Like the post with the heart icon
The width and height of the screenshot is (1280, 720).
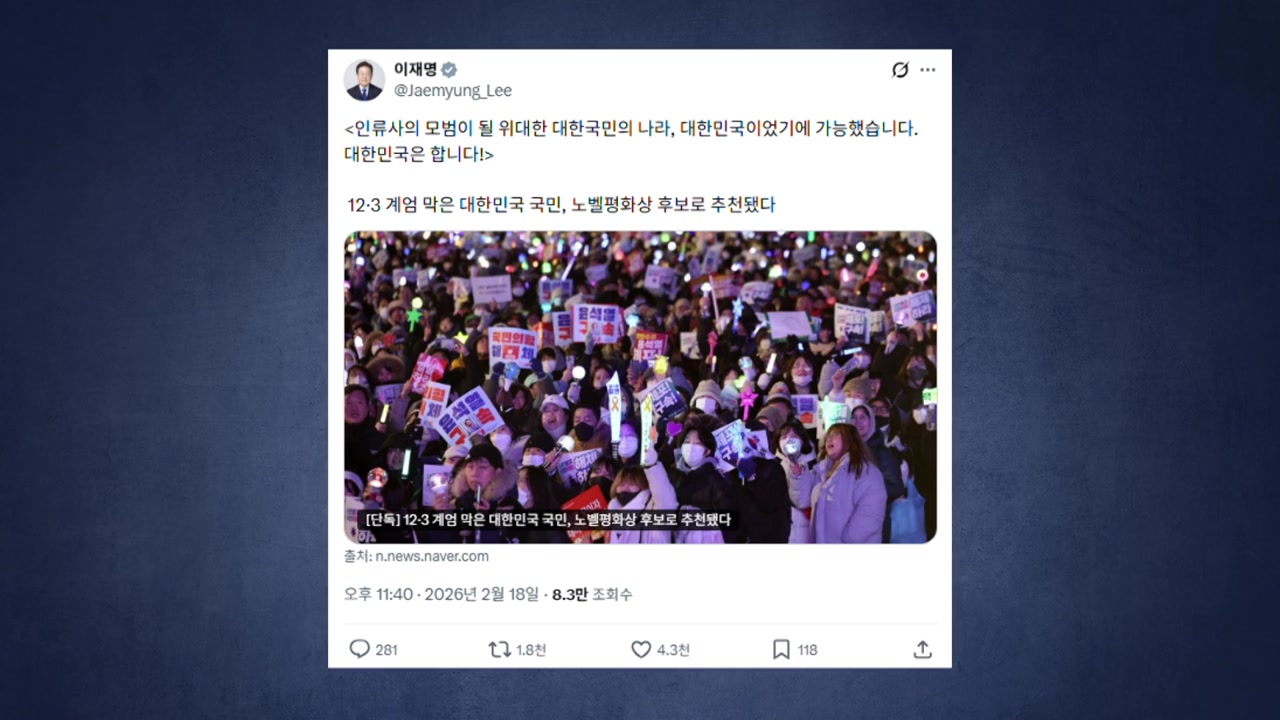tap(641, 649)
